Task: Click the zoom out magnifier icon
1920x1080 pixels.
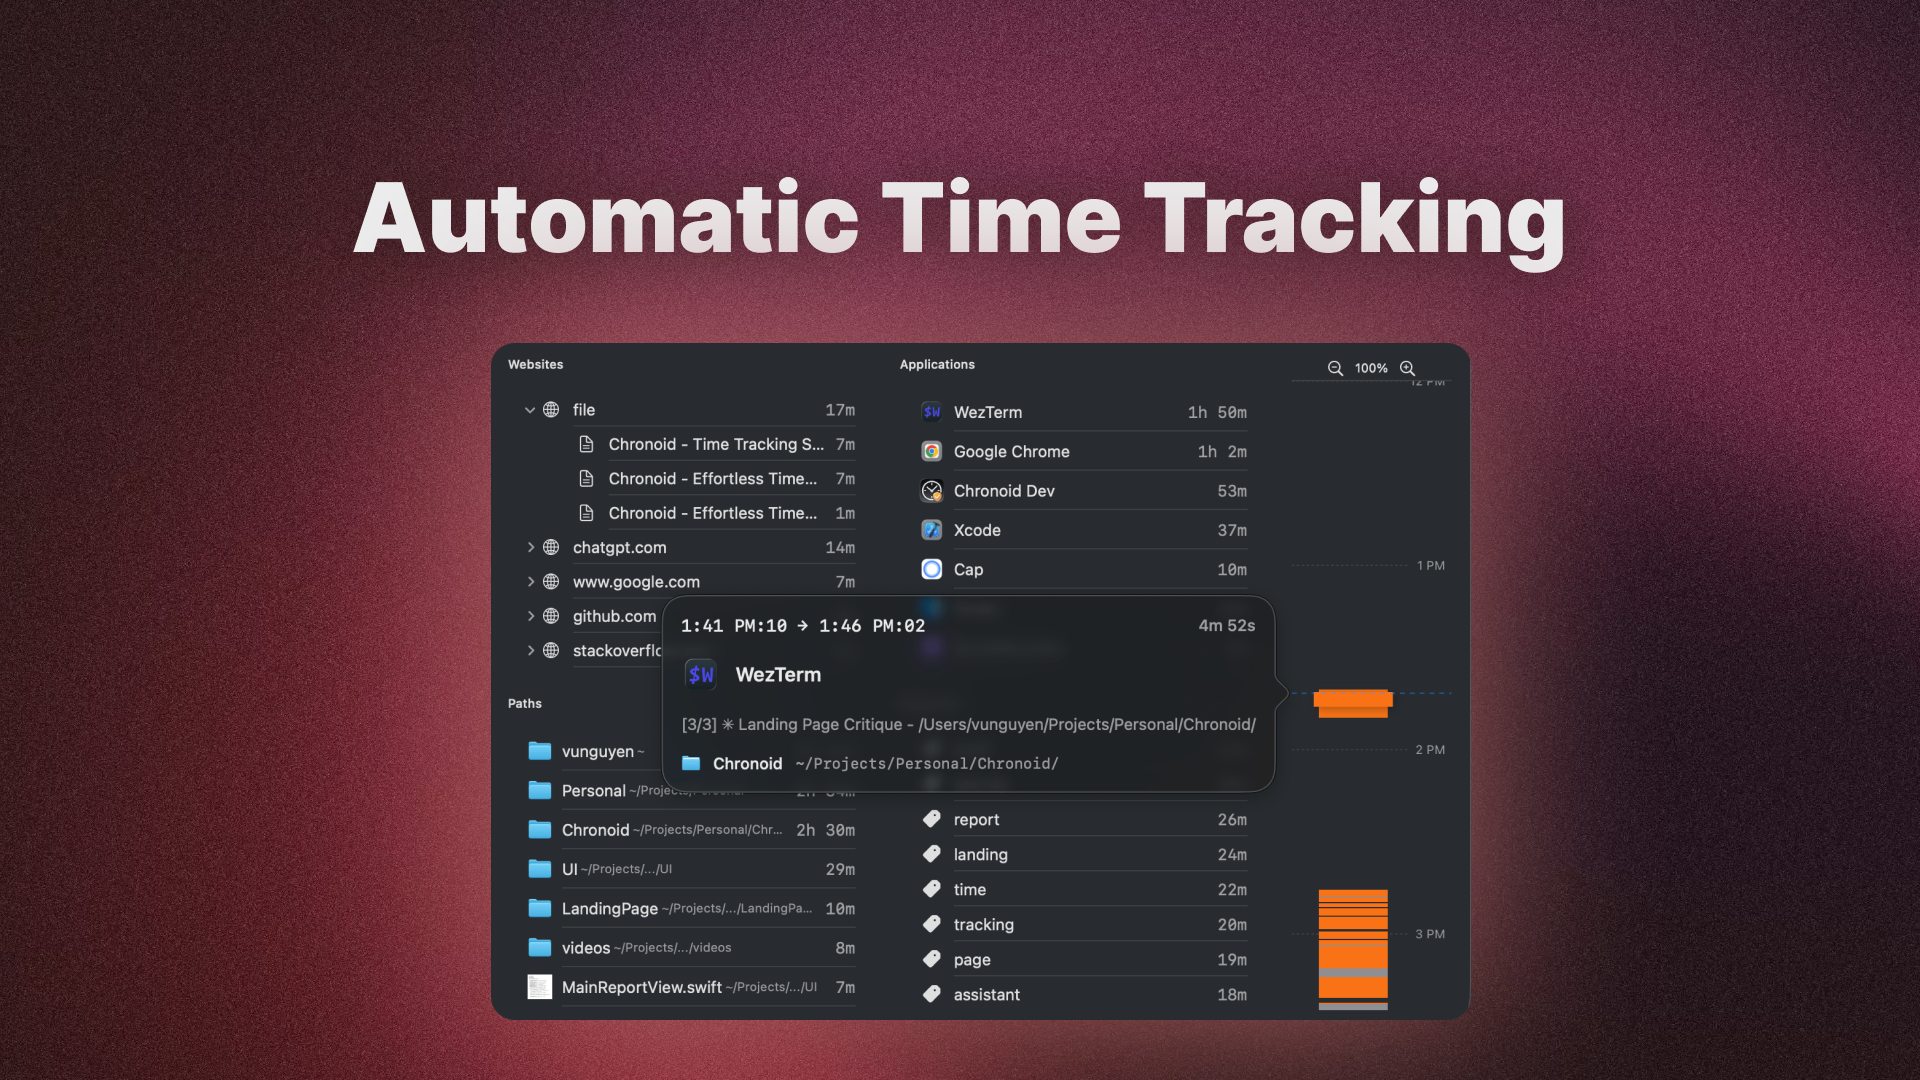Action: [1335, 368]
